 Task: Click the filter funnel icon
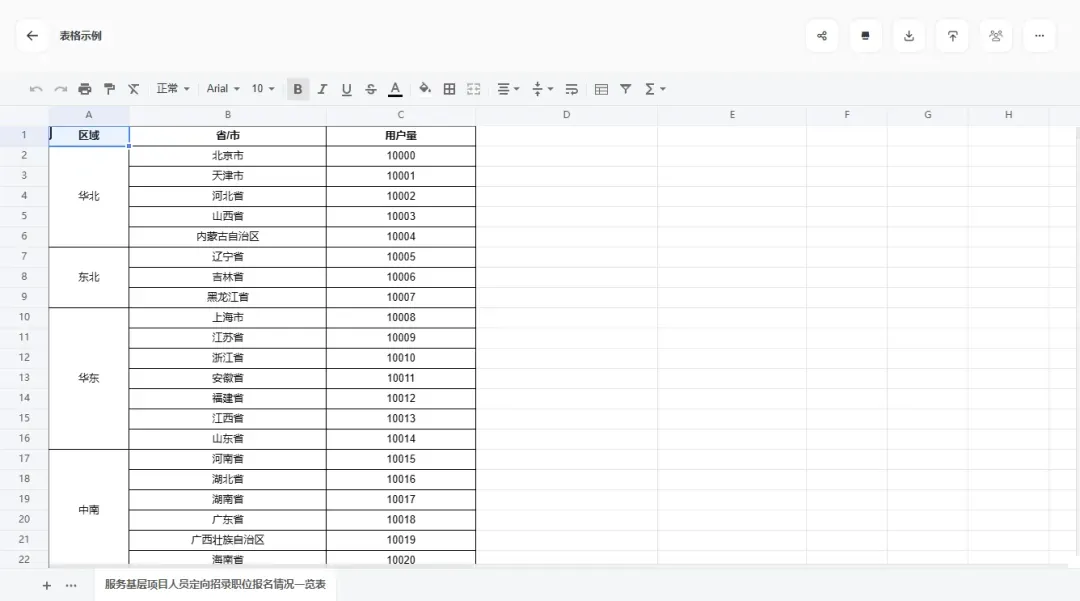625,89
